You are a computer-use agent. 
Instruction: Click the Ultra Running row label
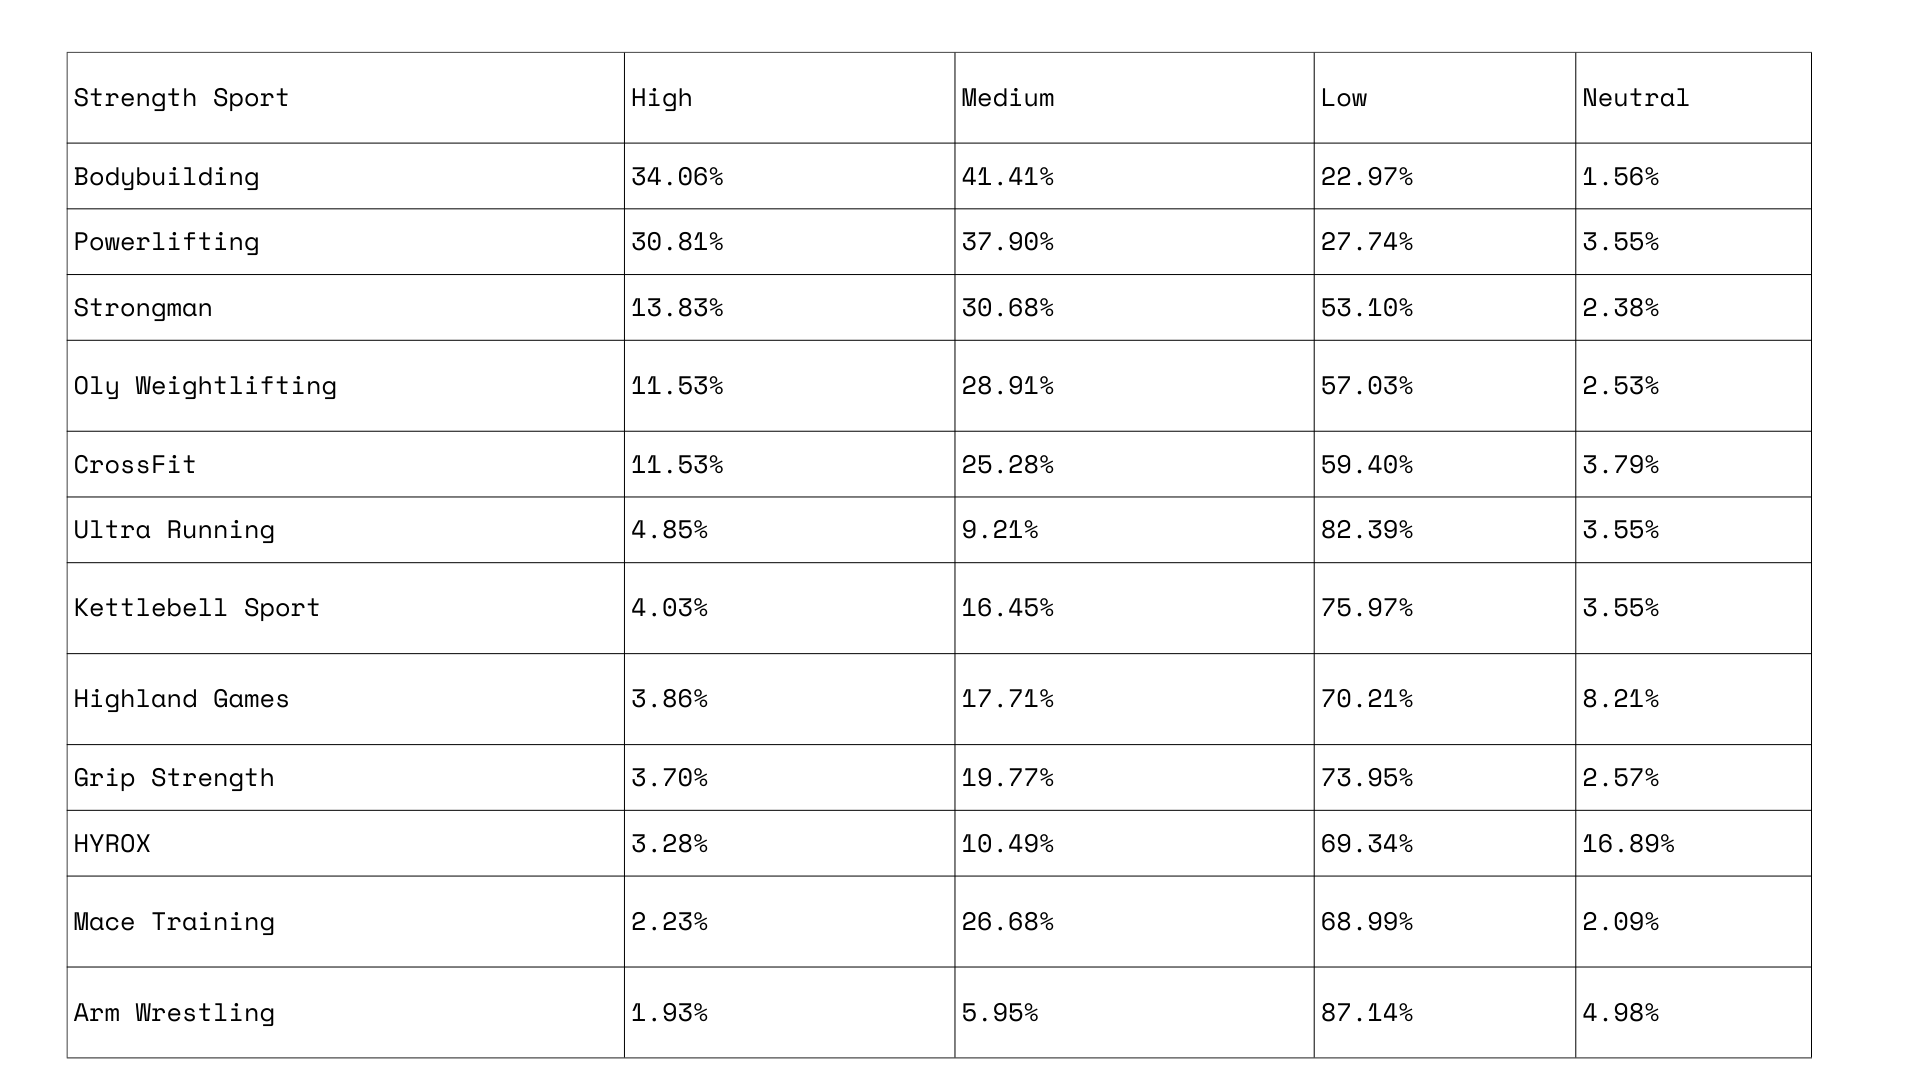(174, 530)
